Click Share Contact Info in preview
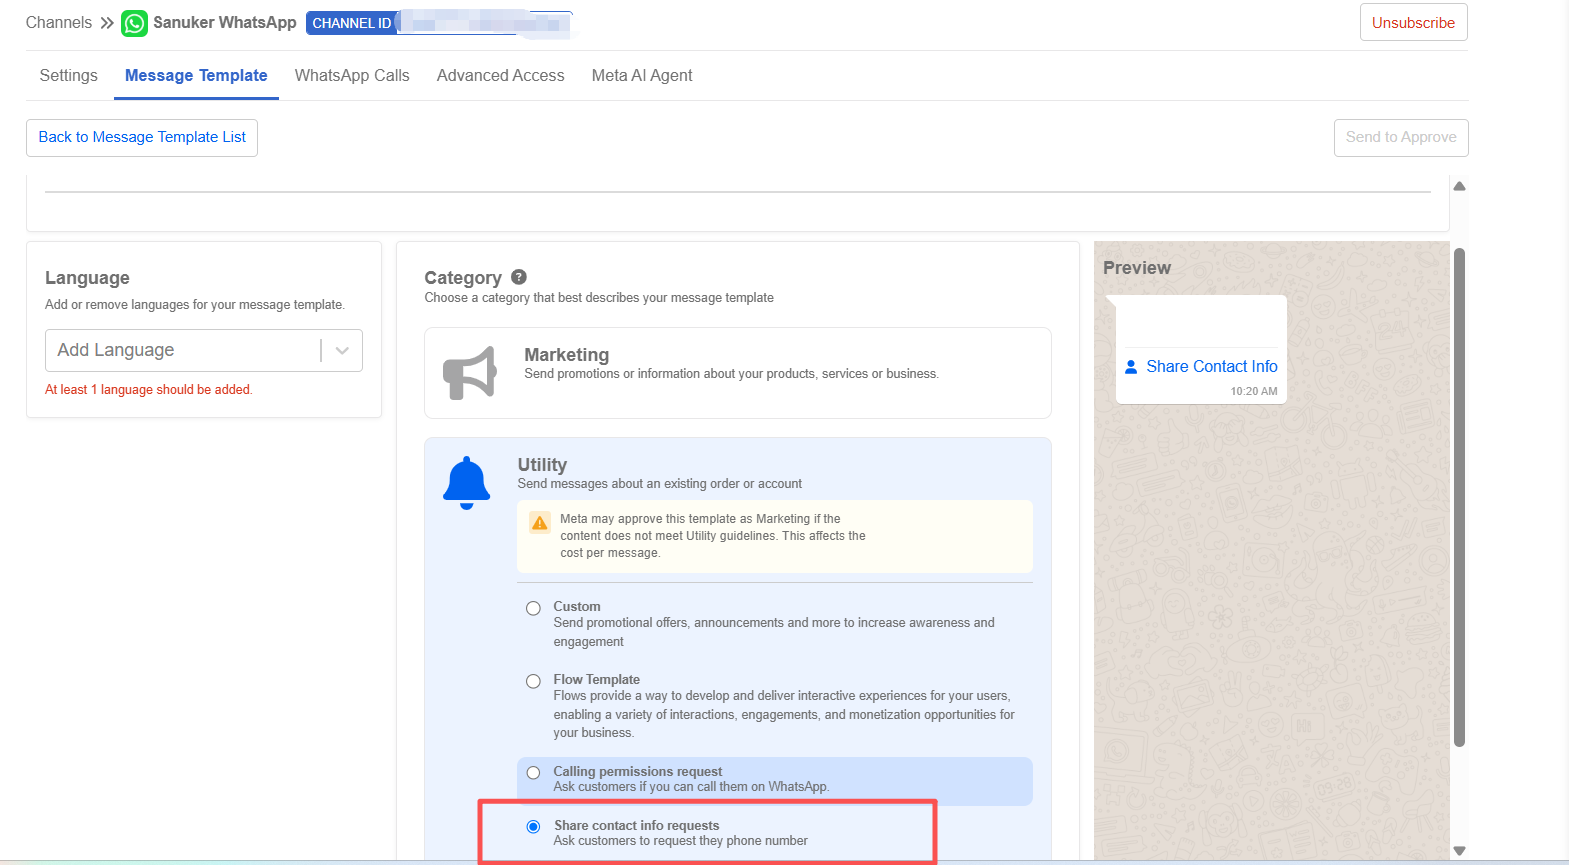The width and height of the screenshot is (1569, 865). pyautogui.click(x=1212, y=367)
